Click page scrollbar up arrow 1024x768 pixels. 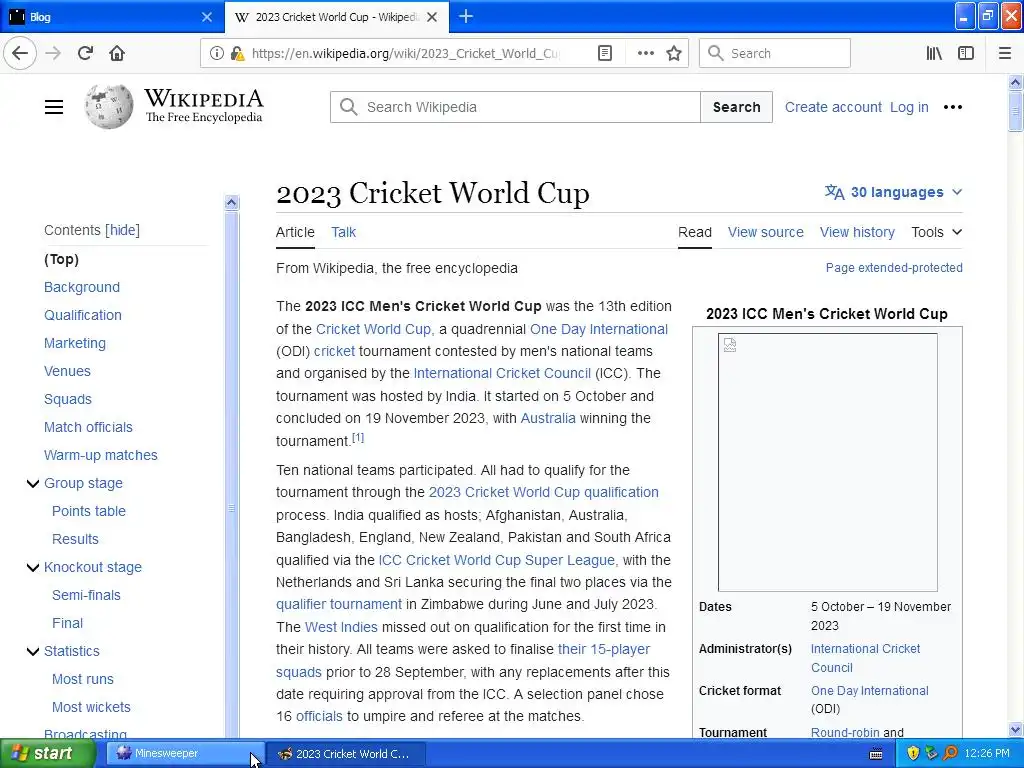pyautogui.click(x=1015, y=82)
